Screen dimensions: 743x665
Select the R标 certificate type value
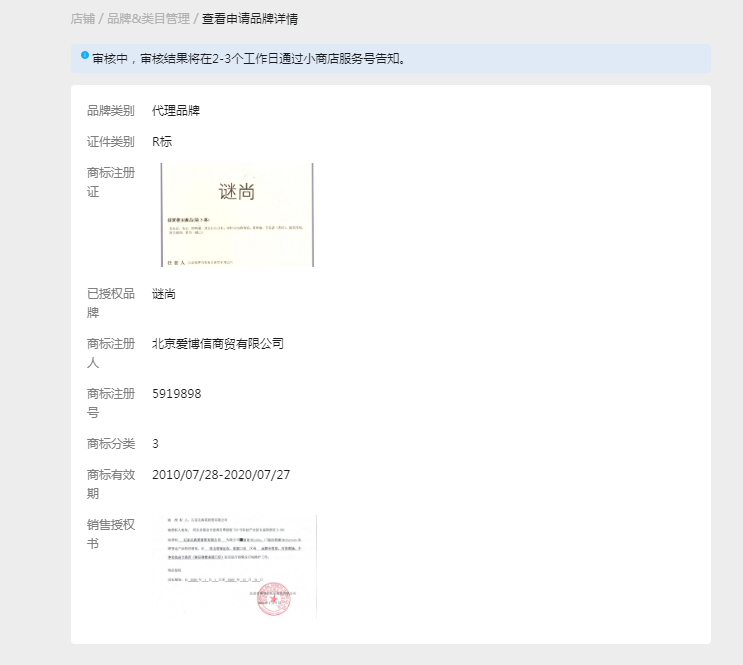pyautogui.click(x=162, y=142)
